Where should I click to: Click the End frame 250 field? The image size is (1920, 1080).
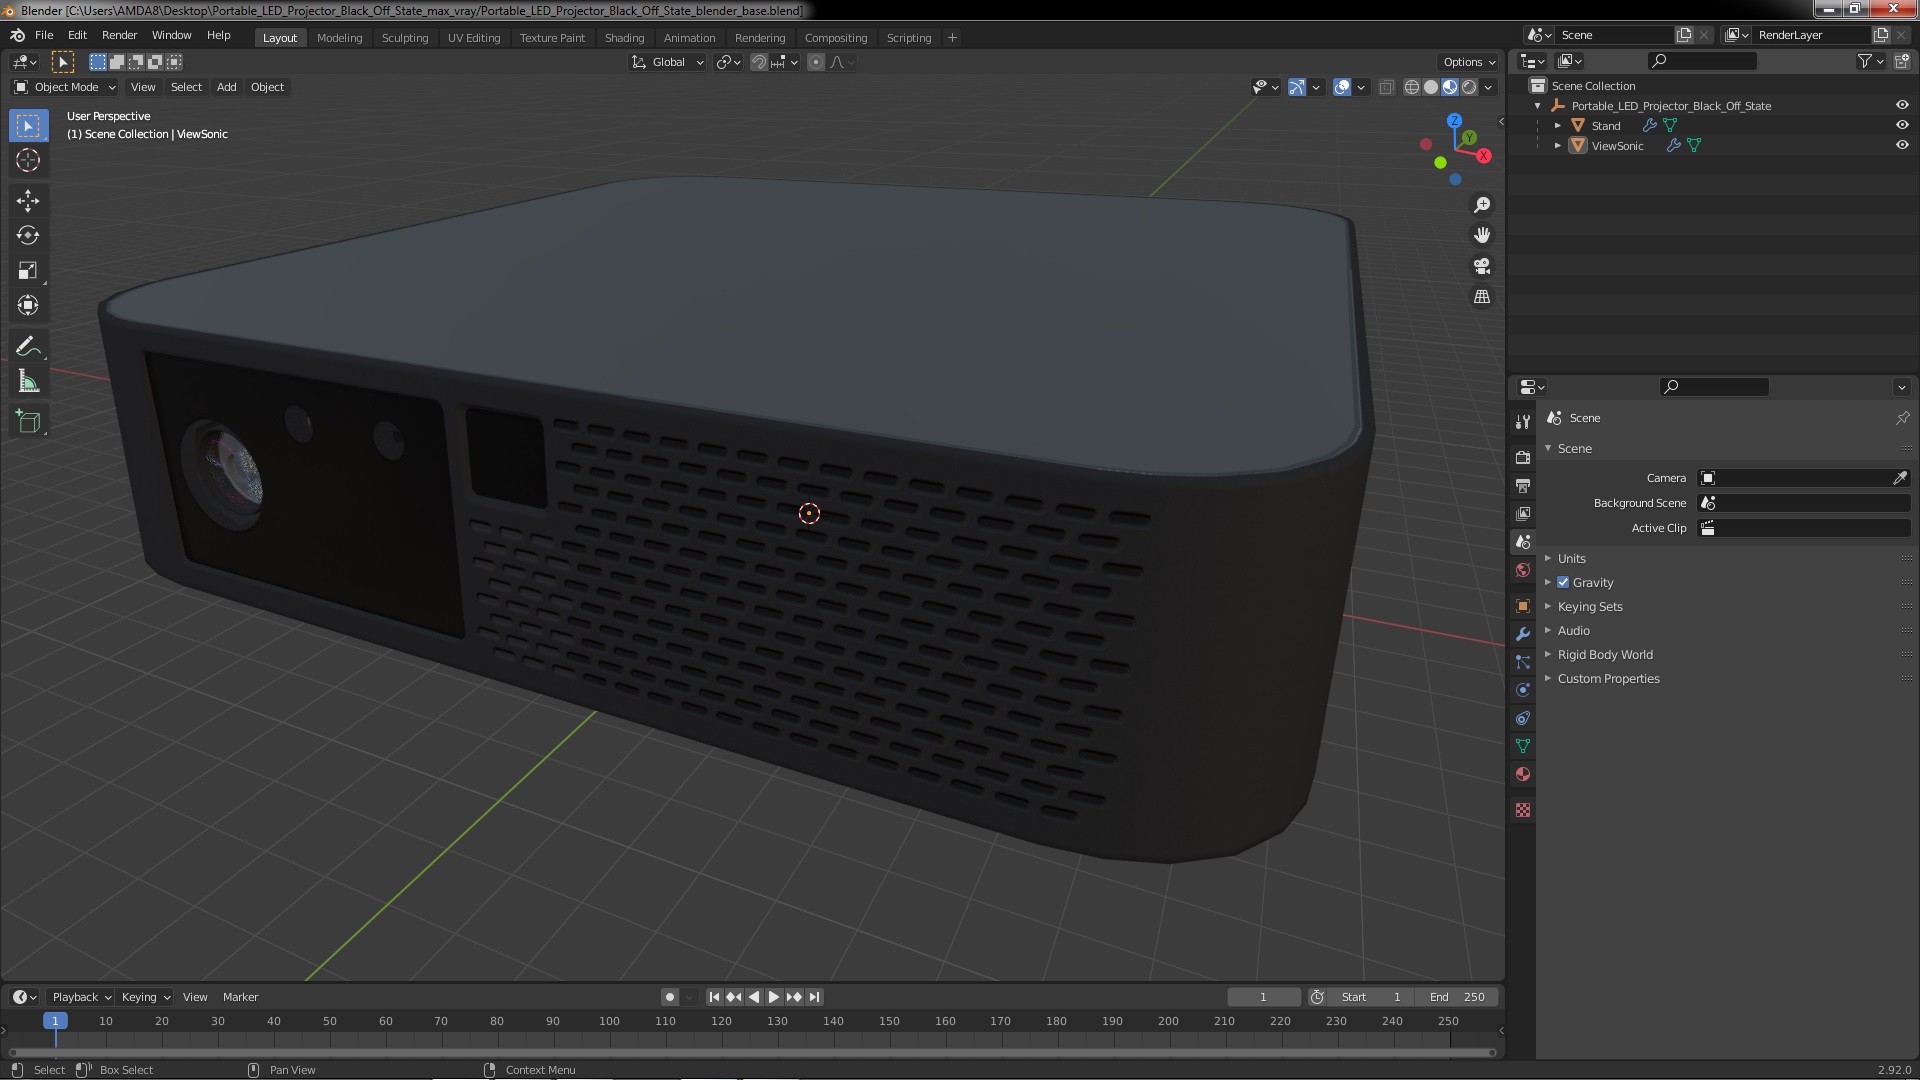(1457, 997)
